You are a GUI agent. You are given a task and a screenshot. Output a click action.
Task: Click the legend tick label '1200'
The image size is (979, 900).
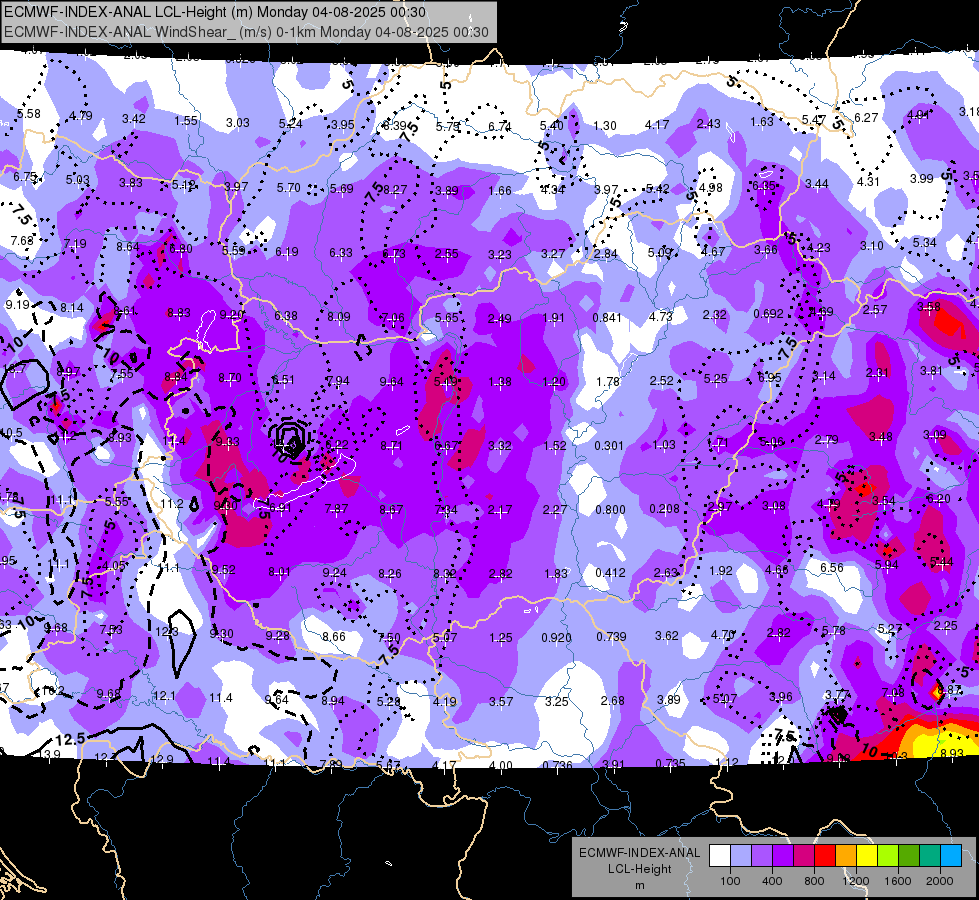(856, 881)
